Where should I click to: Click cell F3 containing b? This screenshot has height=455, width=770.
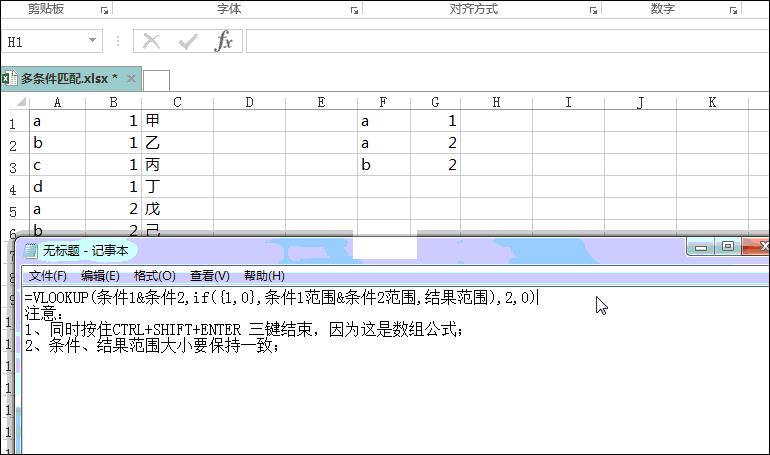pyautogui.click(x=384, y=165)
